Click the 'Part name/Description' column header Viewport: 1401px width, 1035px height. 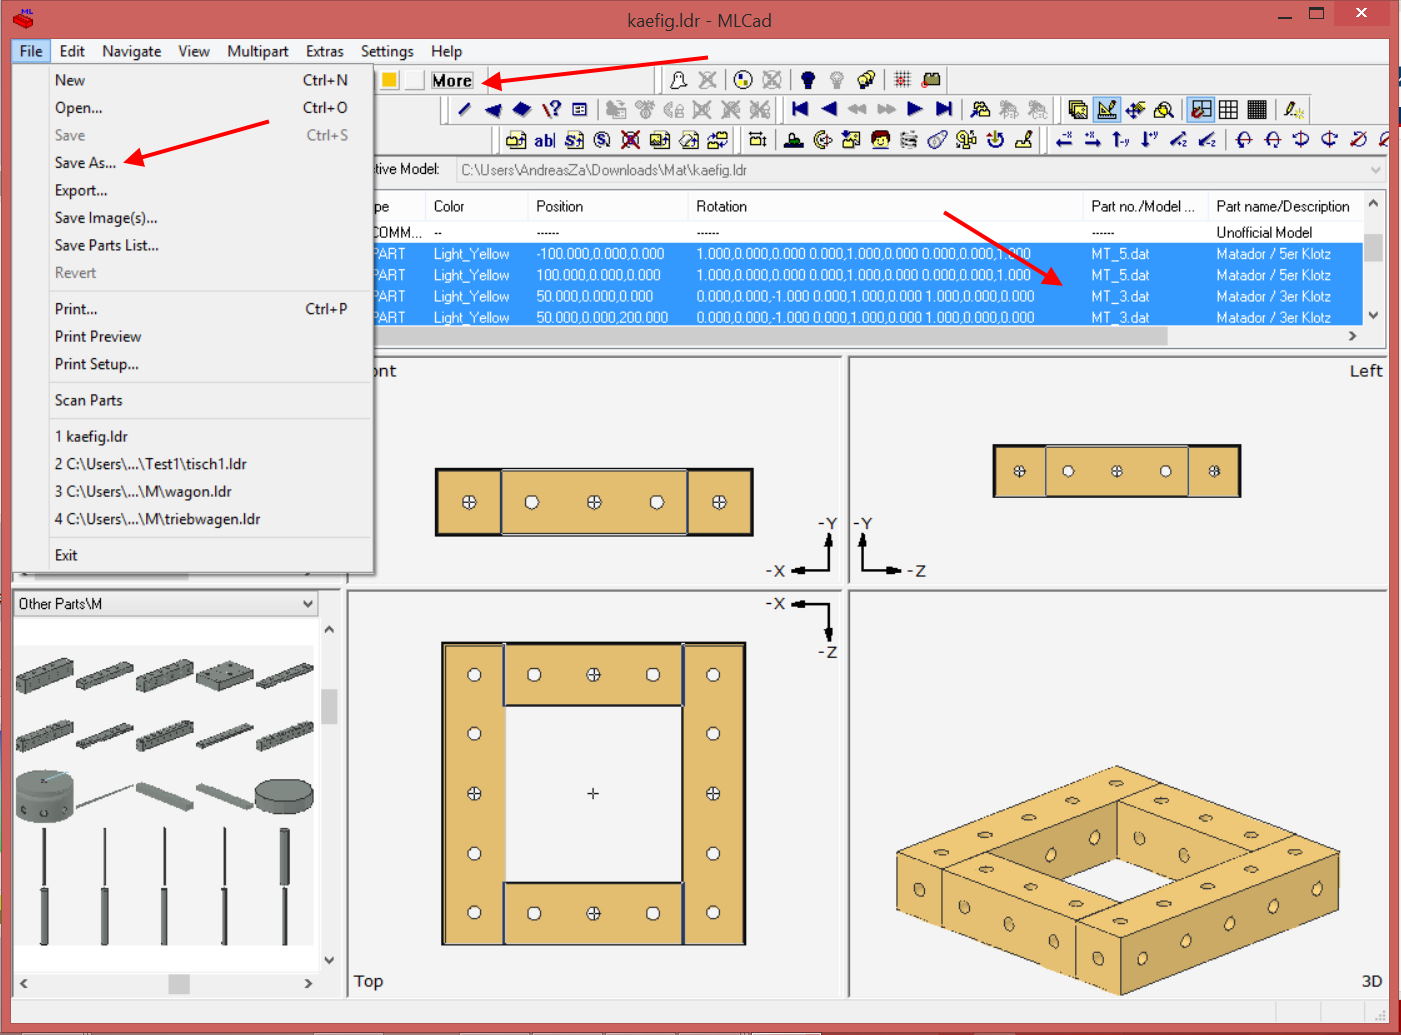pos(1284,206)
